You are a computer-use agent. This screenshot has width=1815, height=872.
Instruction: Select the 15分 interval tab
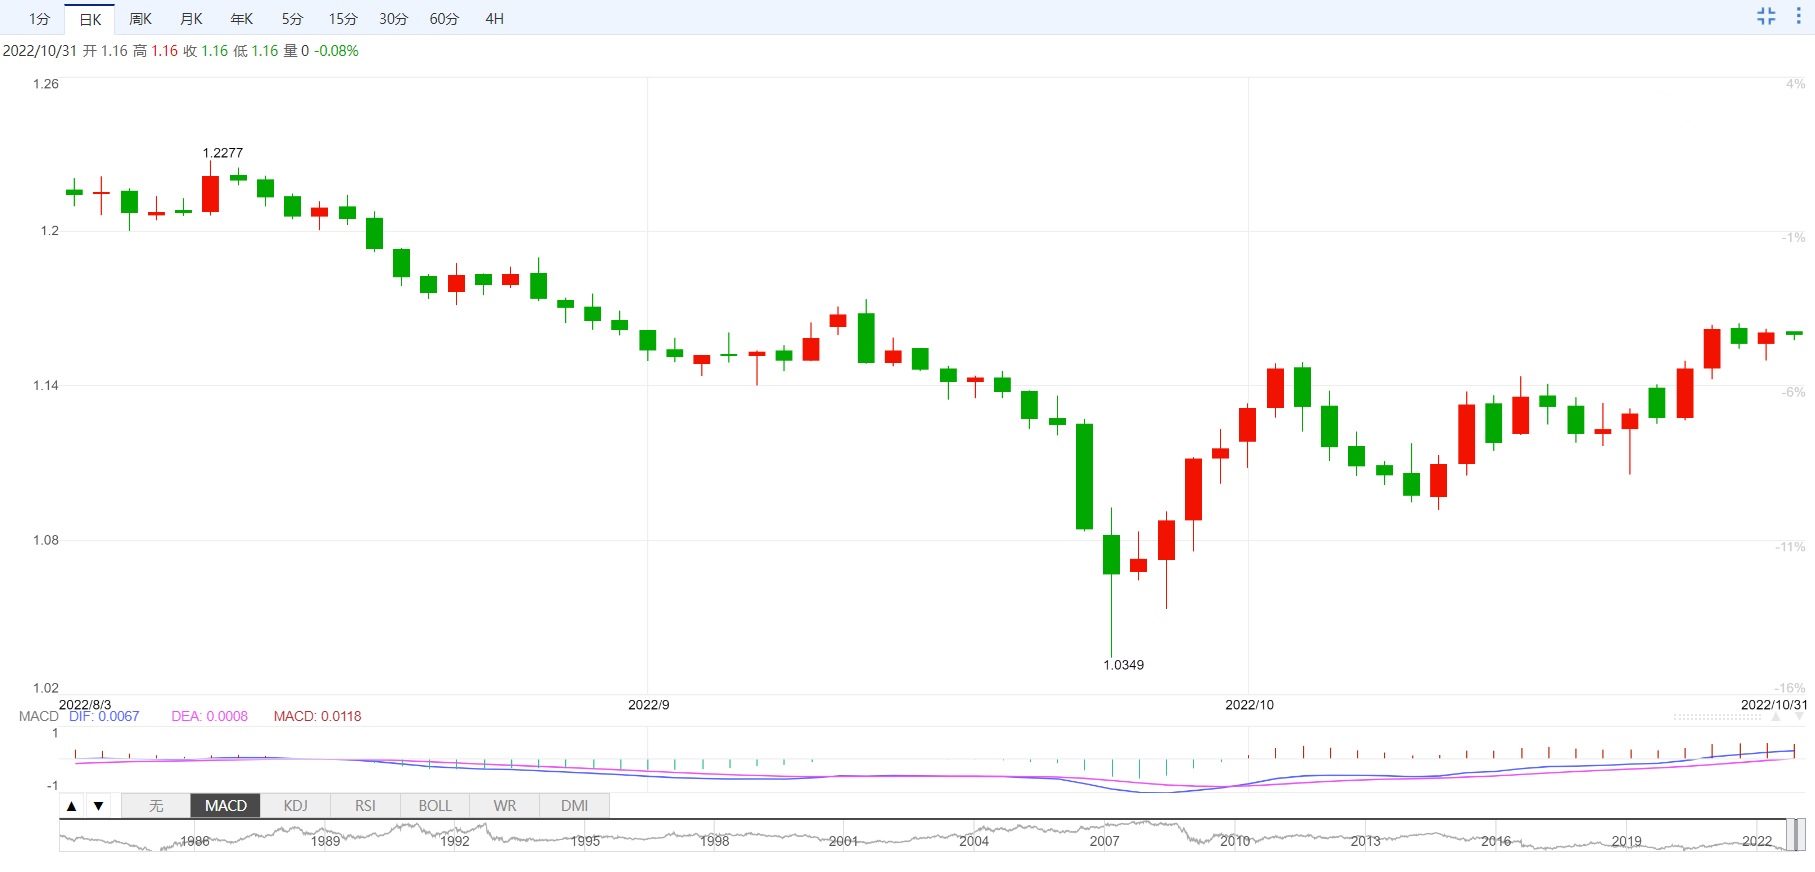coord(343,19)
